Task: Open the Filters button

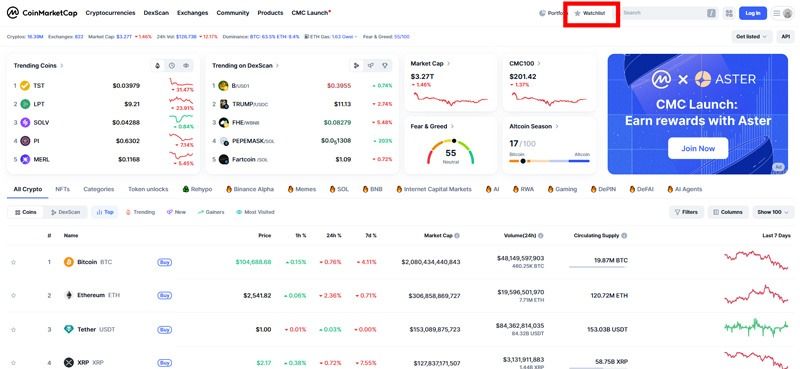Action: [686, 212]
